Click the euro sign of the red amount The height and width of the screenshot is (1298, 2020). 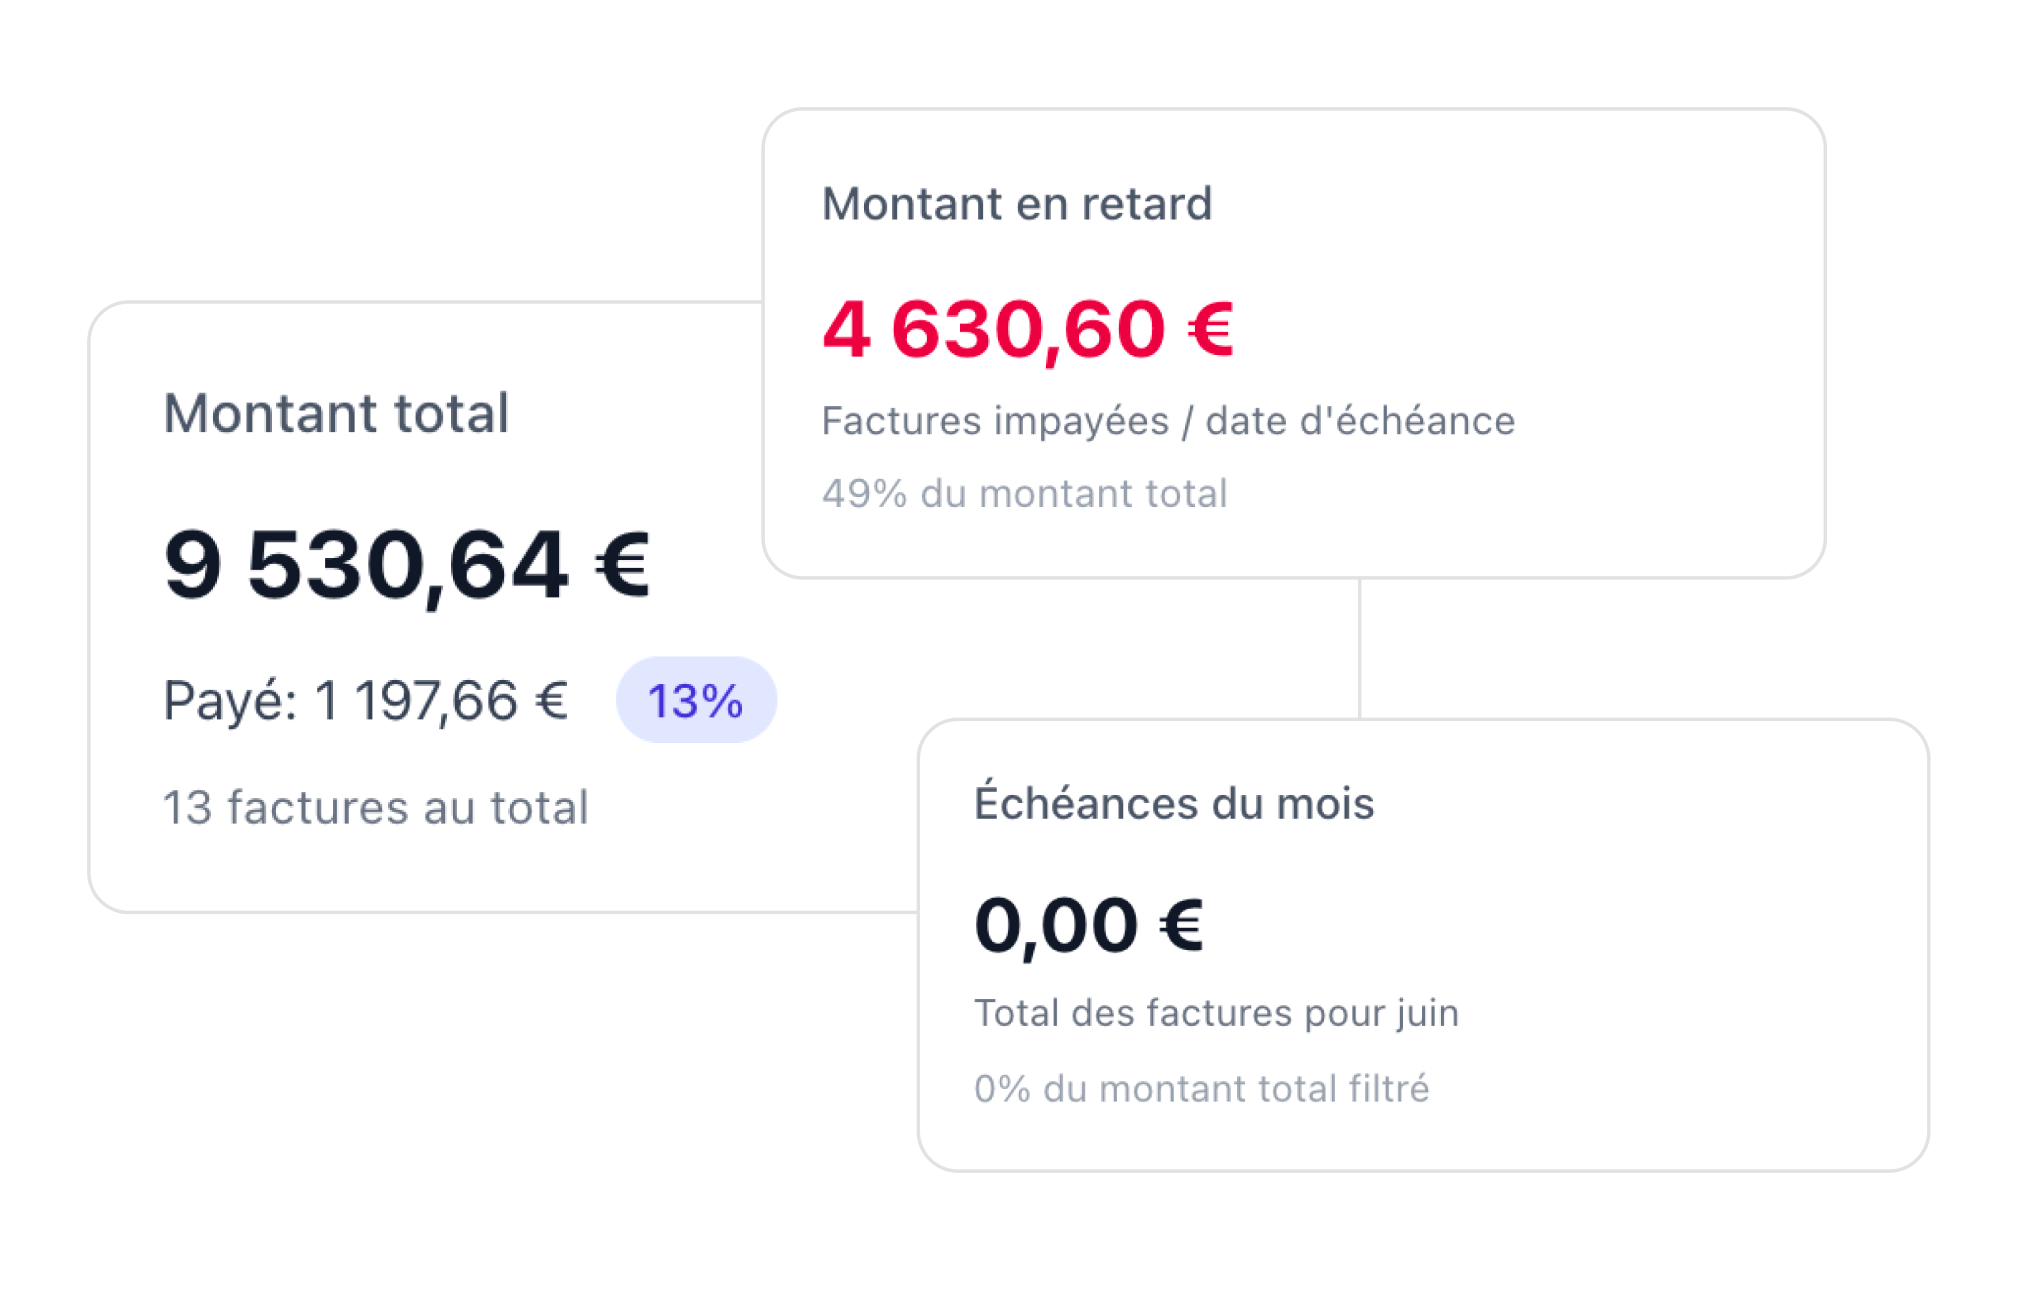[1210, 329]
